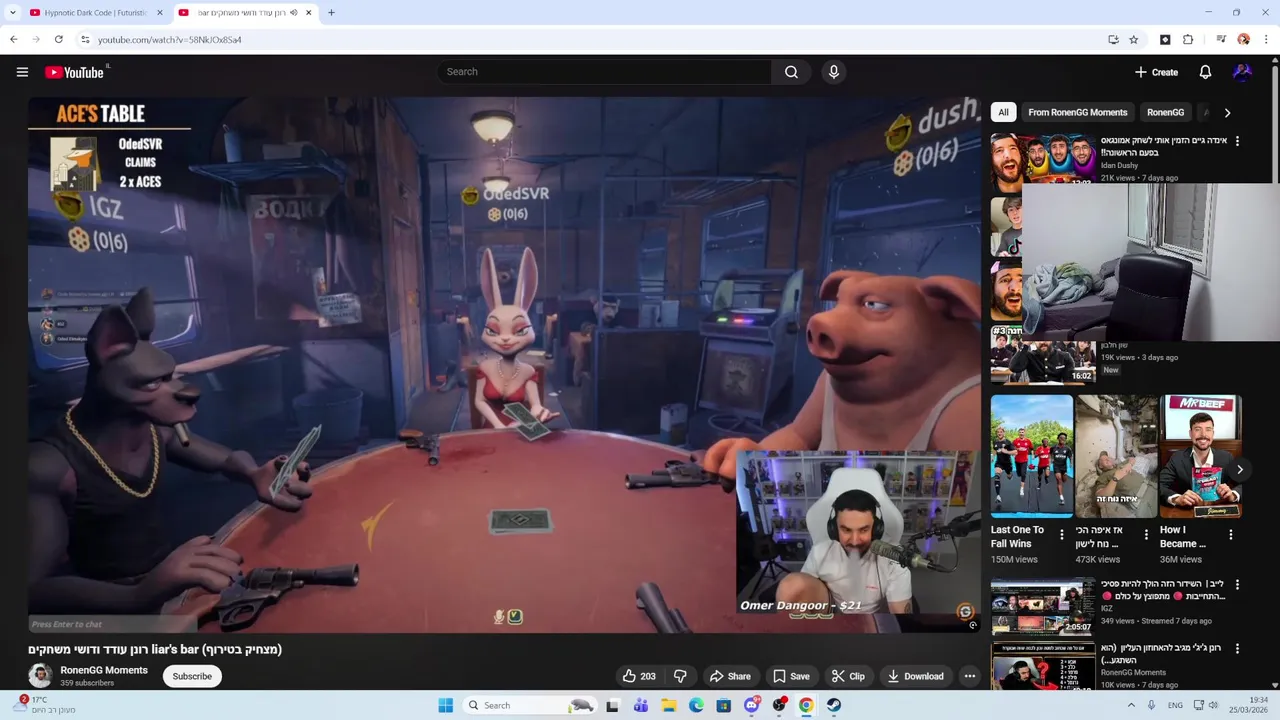Dislike the video

pos(680,676)
